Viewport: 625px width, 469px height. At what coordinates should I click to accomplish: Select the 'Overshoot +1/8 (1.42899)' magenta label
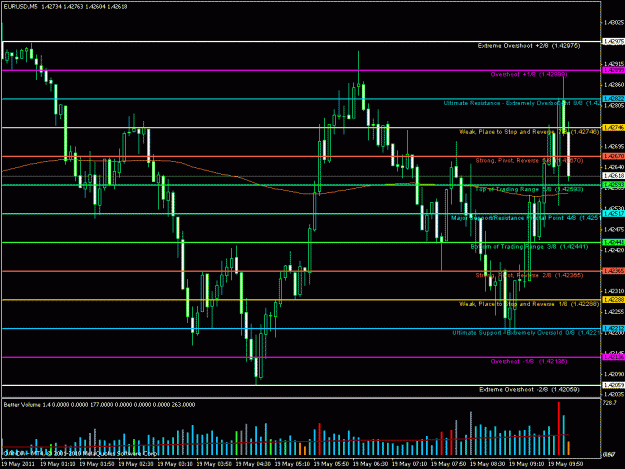(x=529, y=75)
